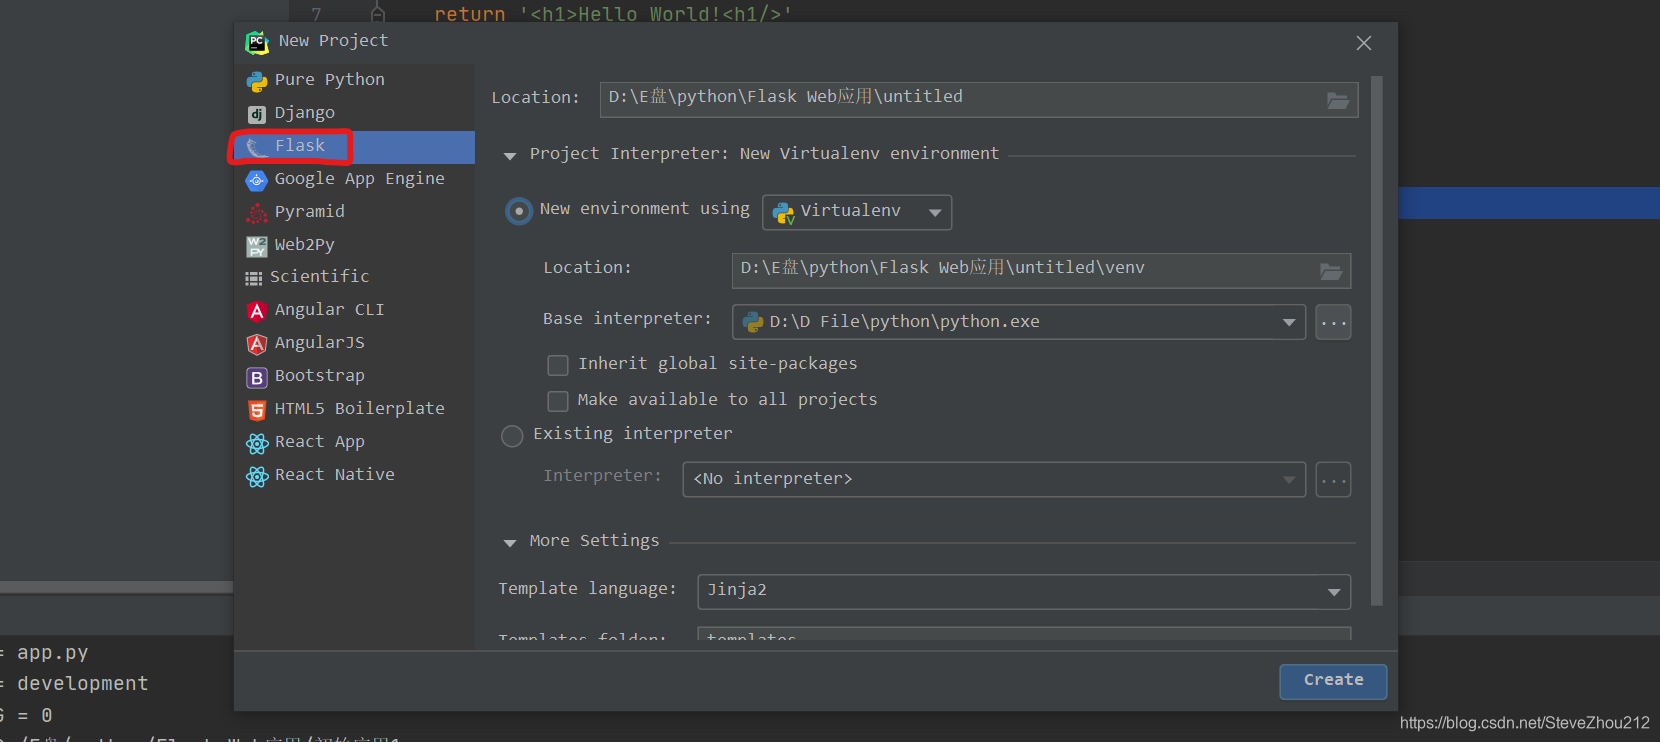Pick the Google App Engine icon
Image resolution: width=1660 pixels, height=742 pixels.
coord(257,180)
